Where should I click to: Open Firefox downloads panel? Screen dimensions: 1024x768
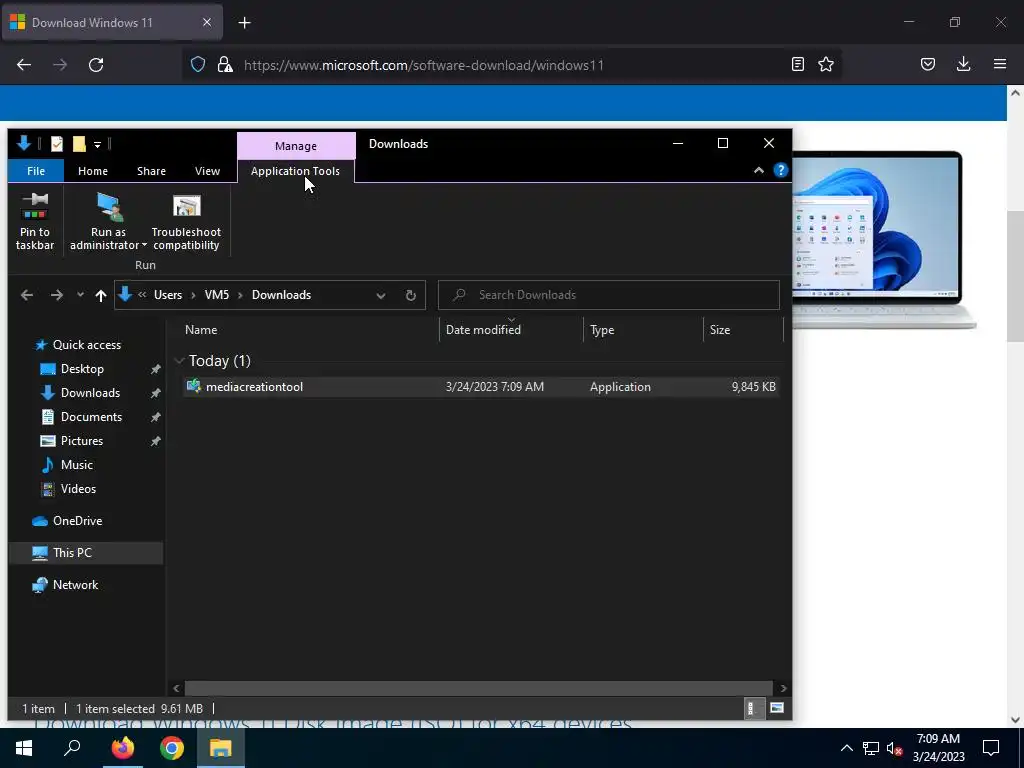tap(963, 64)
